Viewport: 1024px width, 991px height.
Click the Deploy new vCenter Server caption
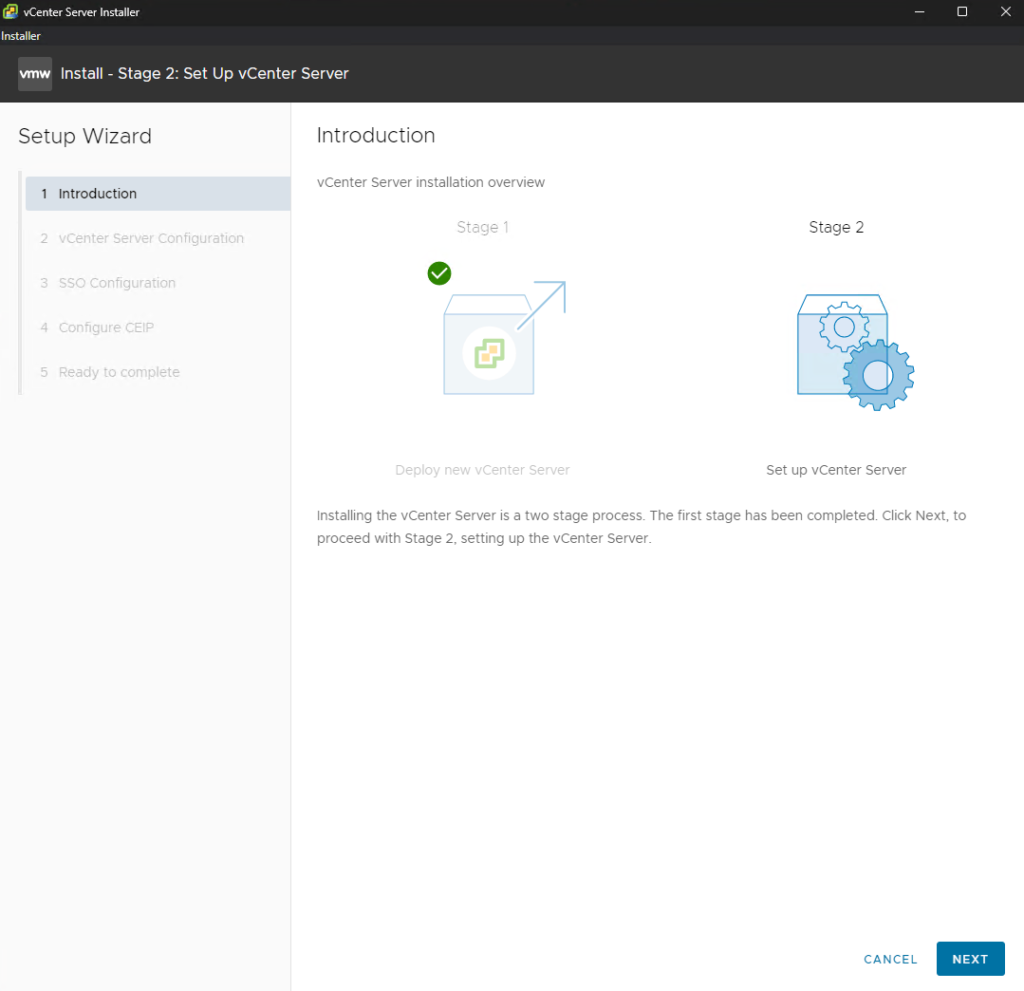(x=482, y=470)
